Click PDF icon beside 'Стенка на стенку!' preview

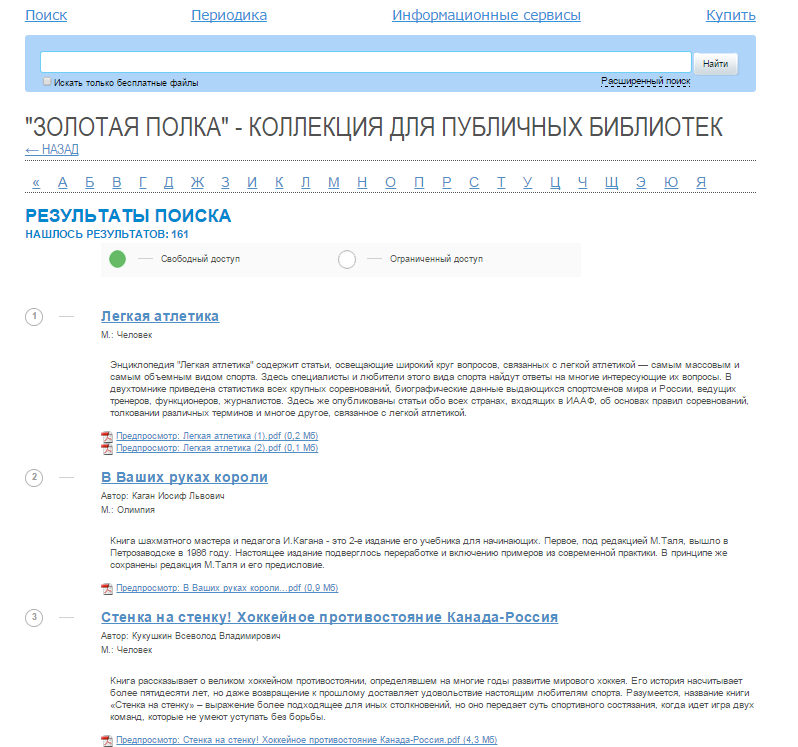click(x=107, y=740)
